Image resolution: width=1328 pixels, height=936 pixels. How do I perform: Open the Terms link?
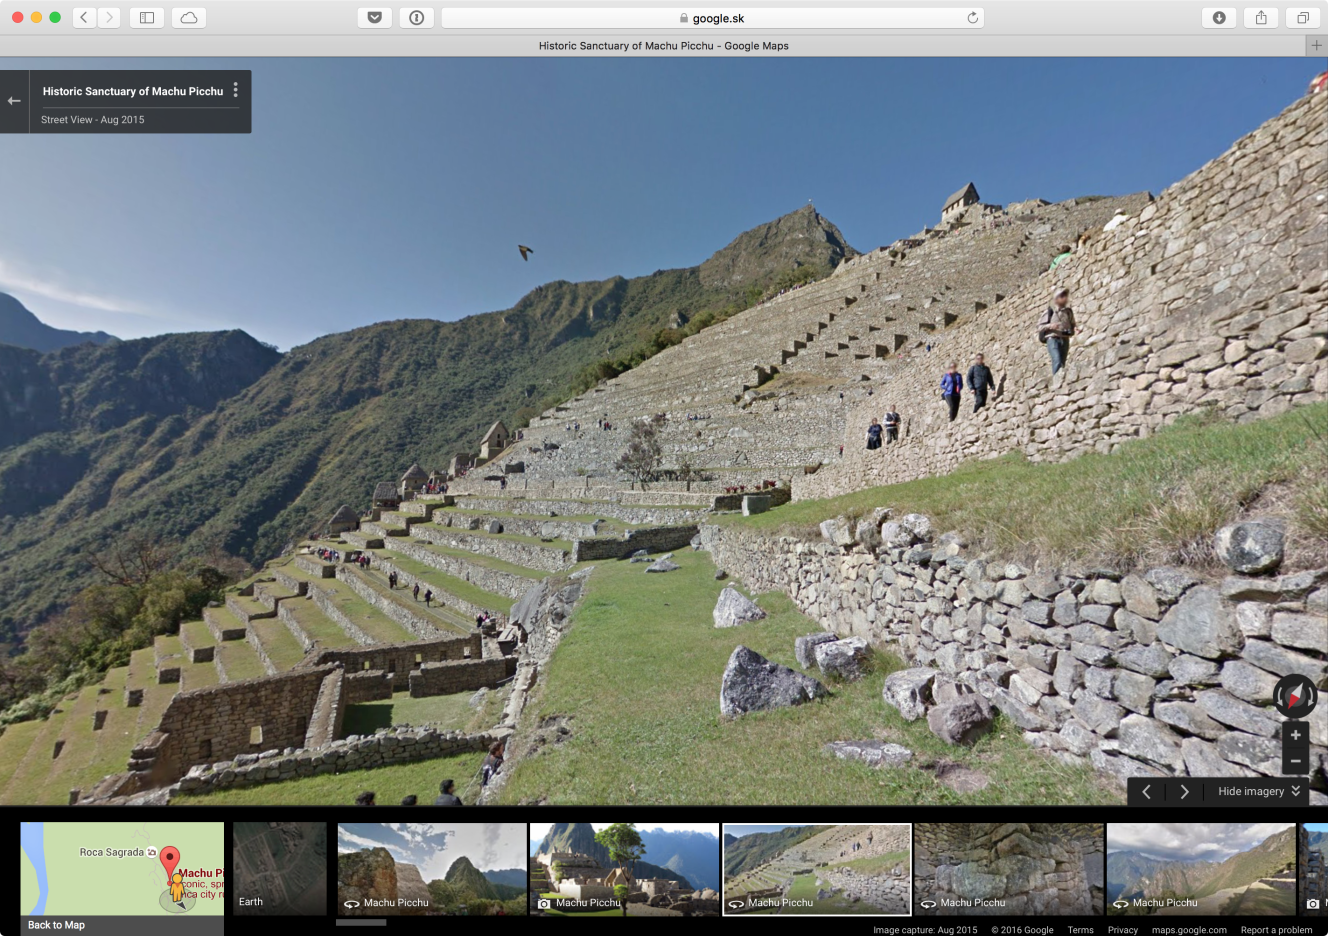pyautogui.click(x=1080, y=930)
